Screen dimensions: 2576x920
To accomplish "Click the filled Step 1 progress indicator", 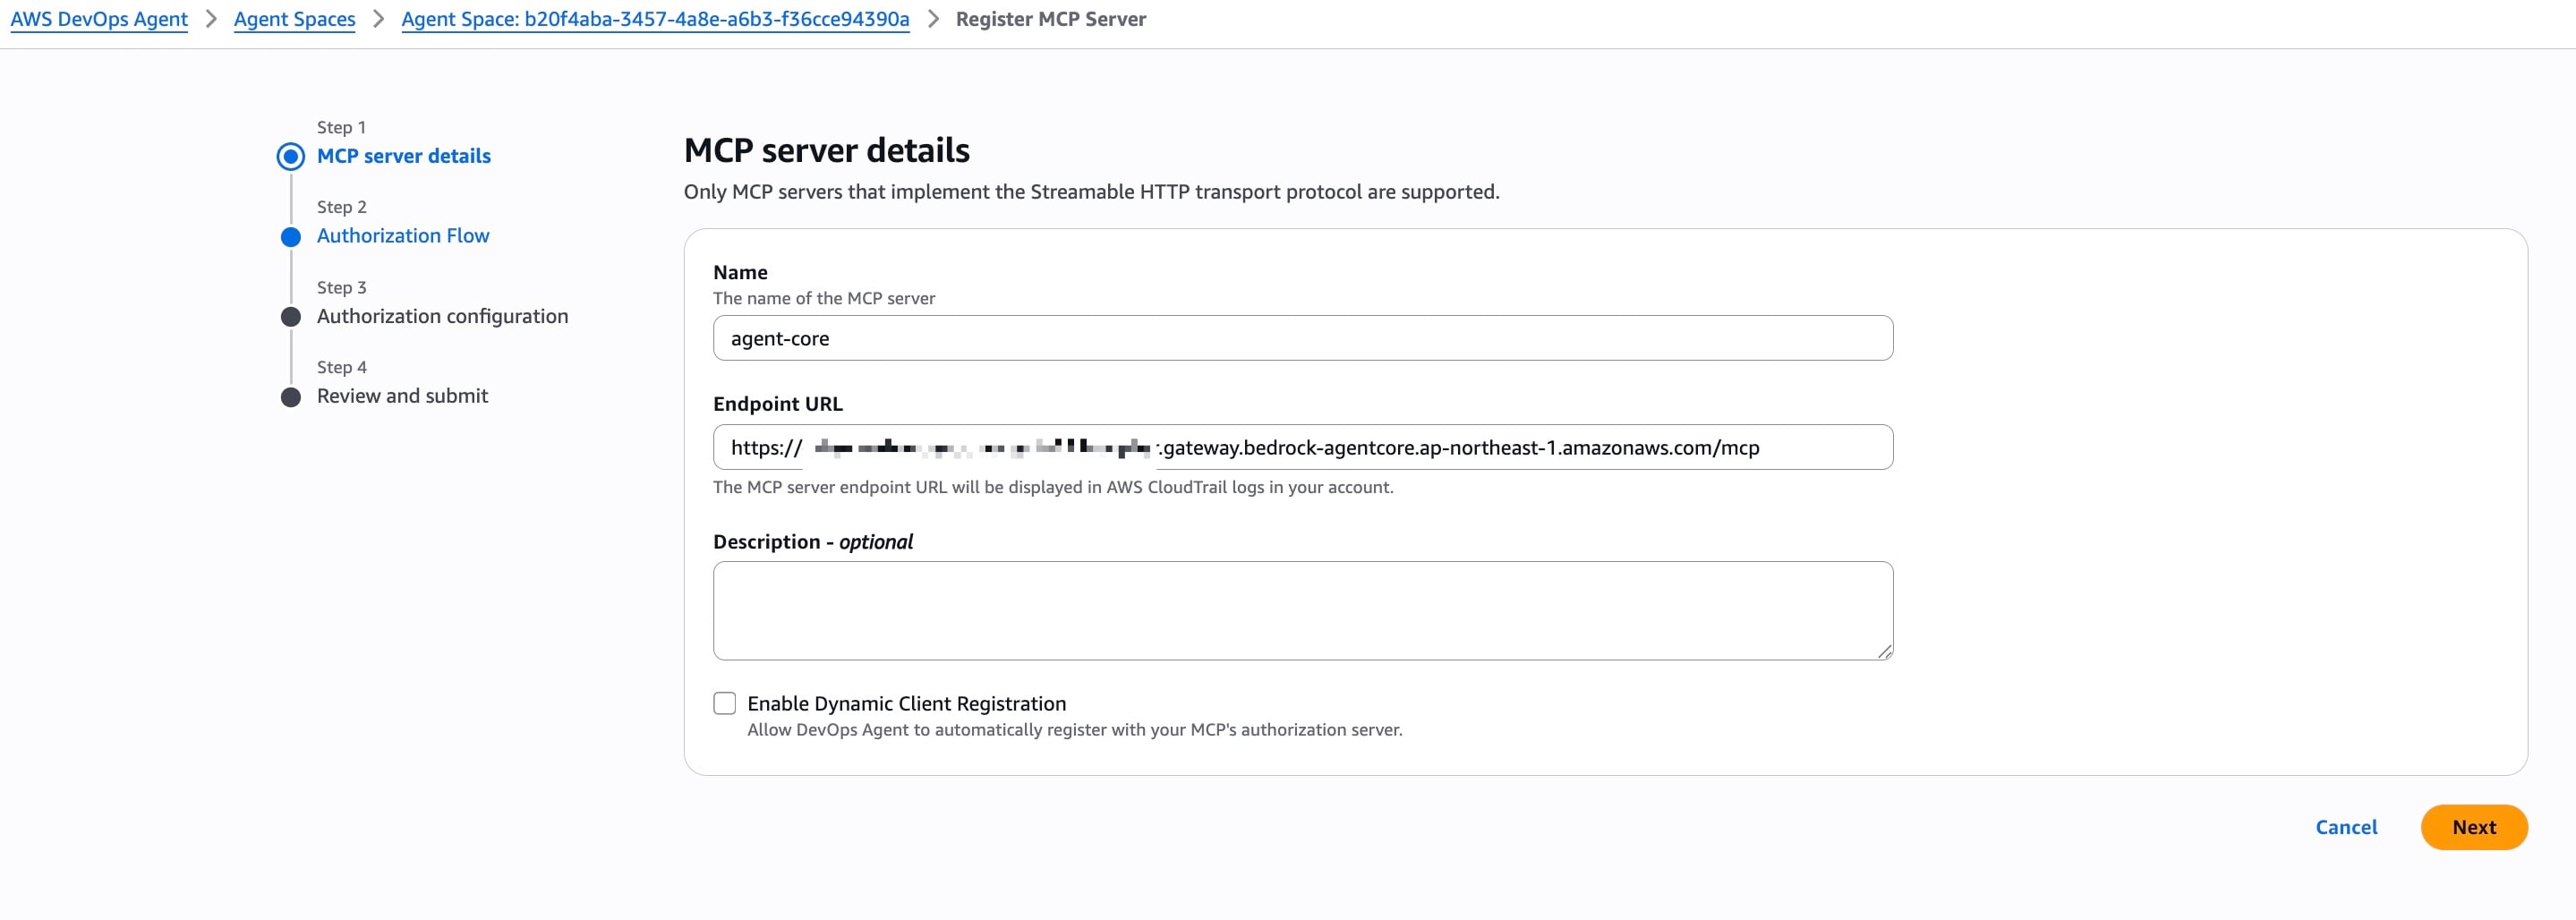I will (x=291, y=155).
